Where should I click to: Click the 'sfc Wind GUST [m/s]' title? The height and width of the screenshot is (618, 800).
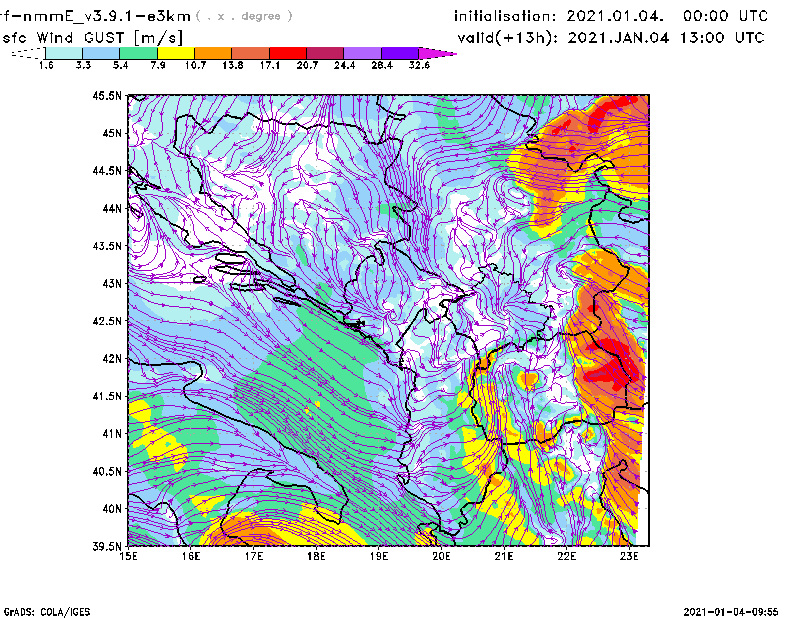92,38
